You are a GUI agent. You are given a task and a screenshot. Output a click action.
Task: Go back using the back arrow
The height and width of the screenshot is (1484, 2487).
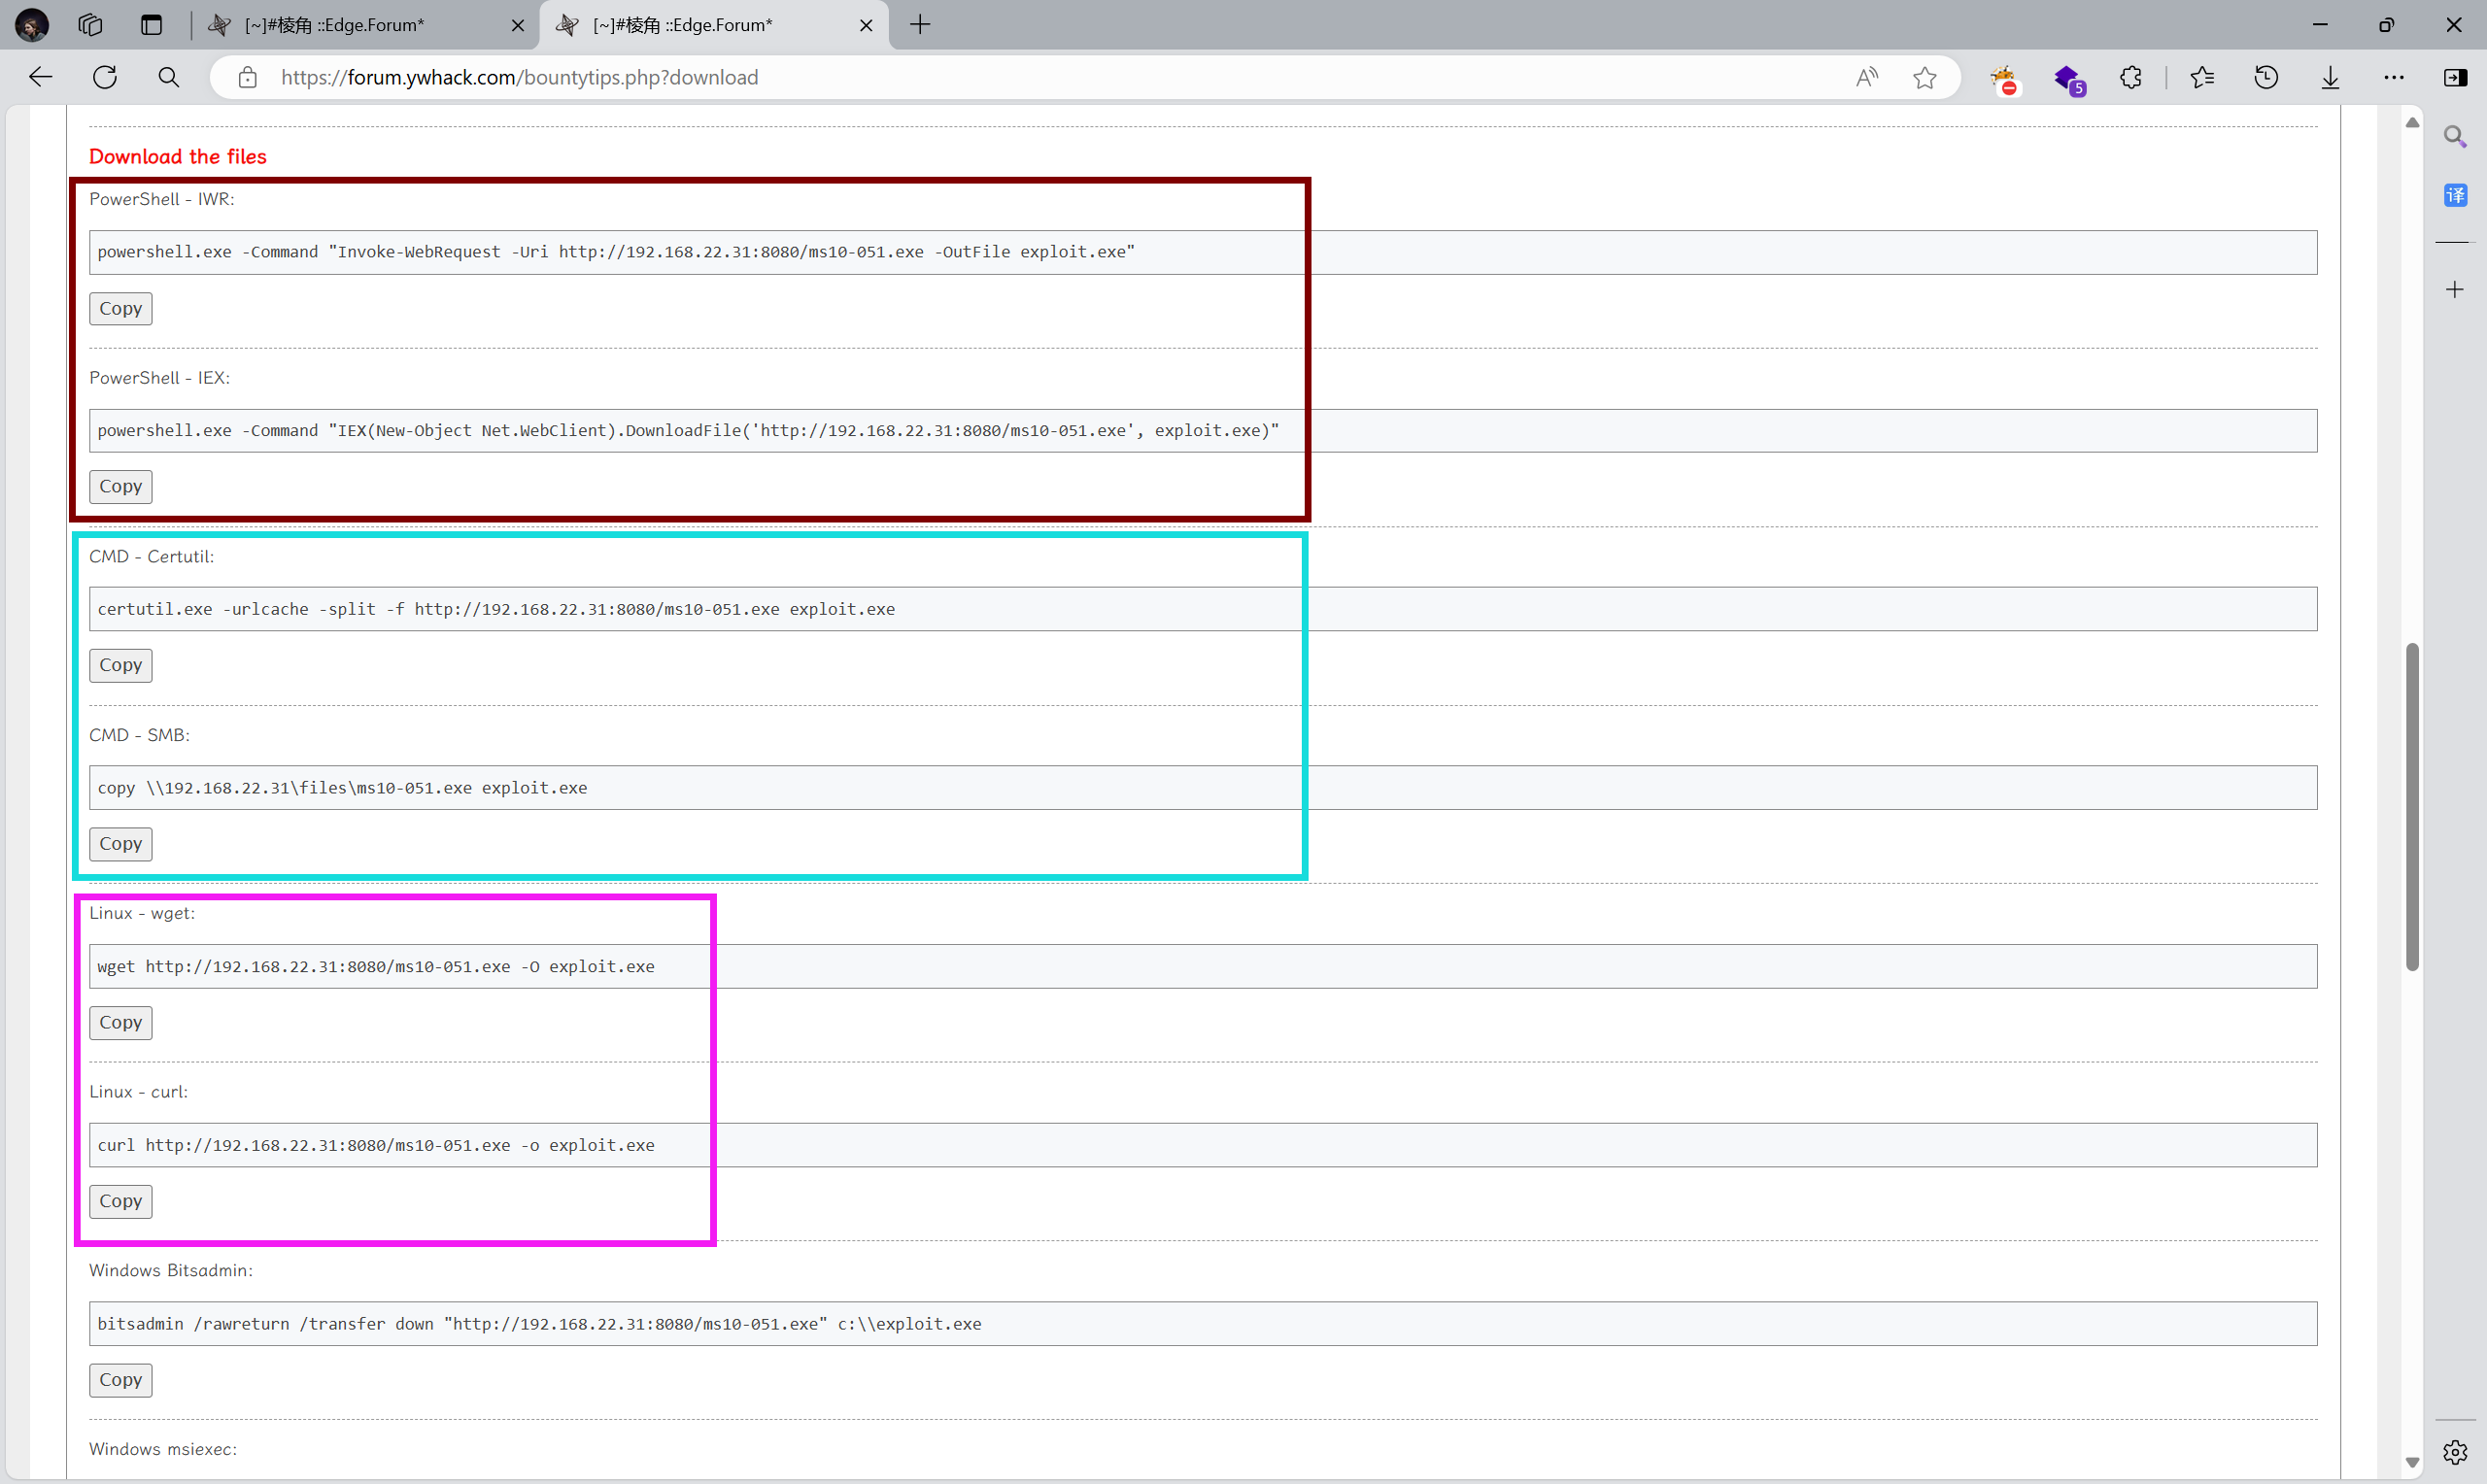[x=41, y=77]
